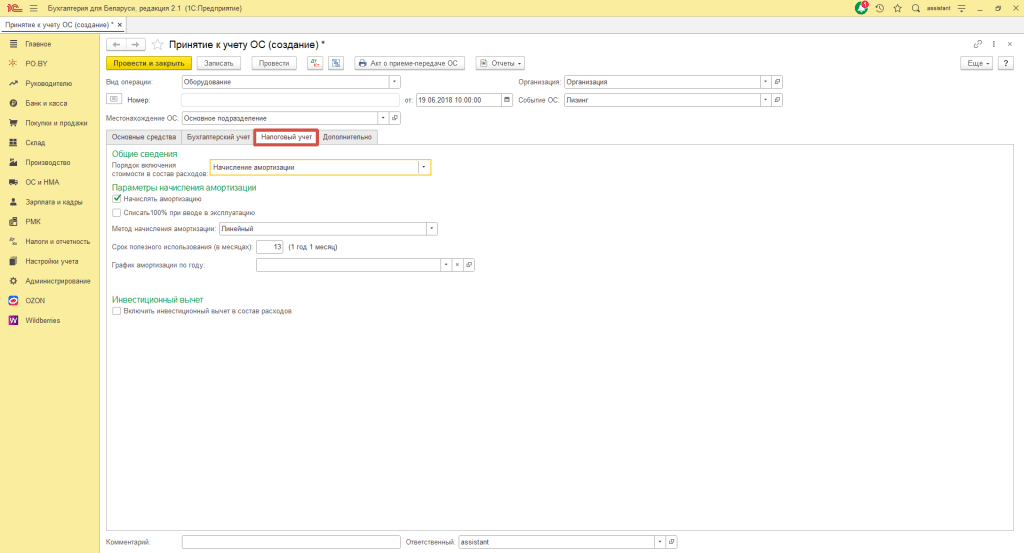Image resolution: width=1024 pixels, height=553 pixels.
Task: Open Администрирование section in sidebar
Action: pos(57,281)
